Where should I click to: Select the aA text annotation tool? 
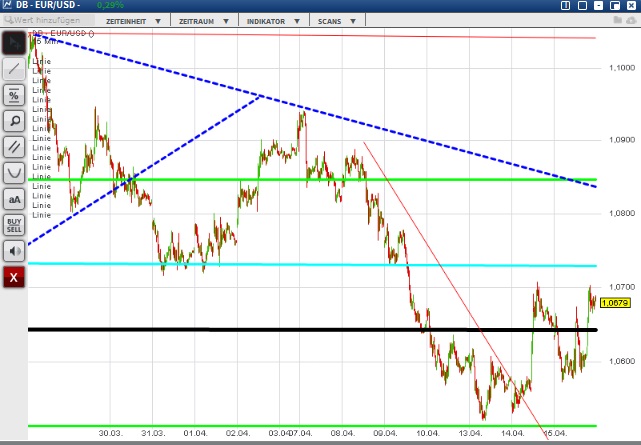[14, 199]
